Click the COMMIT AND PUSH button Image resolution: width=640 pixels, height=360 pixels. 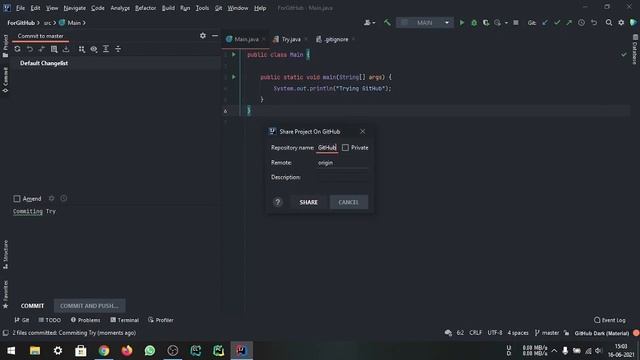[x=89, y=306]
